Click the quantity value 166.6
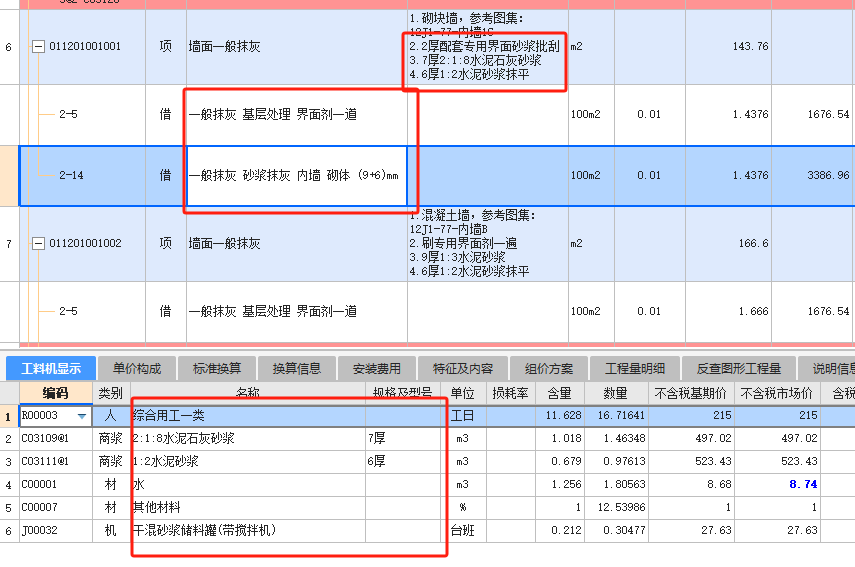Screen dimensions: 855x567 [754, 243]
